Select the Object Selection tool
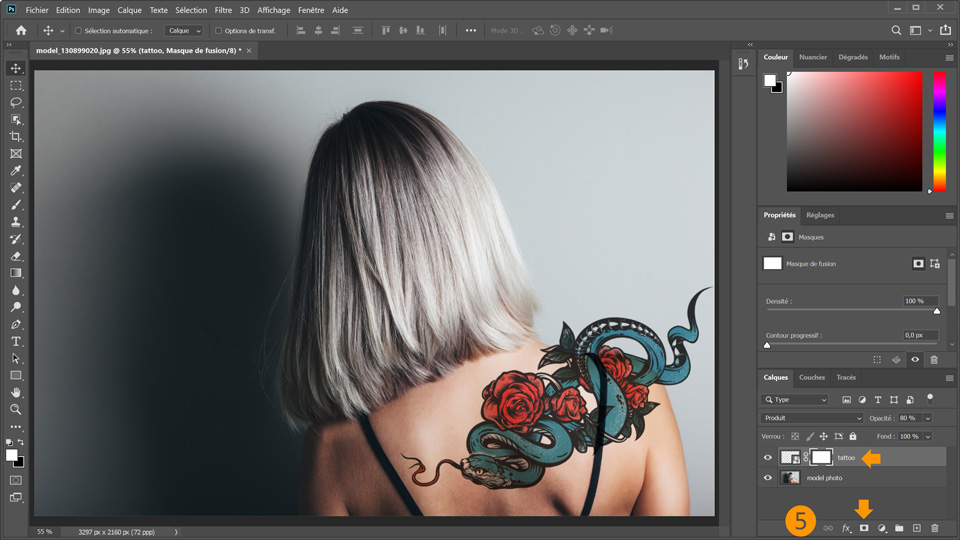 [x=16, y=119]
